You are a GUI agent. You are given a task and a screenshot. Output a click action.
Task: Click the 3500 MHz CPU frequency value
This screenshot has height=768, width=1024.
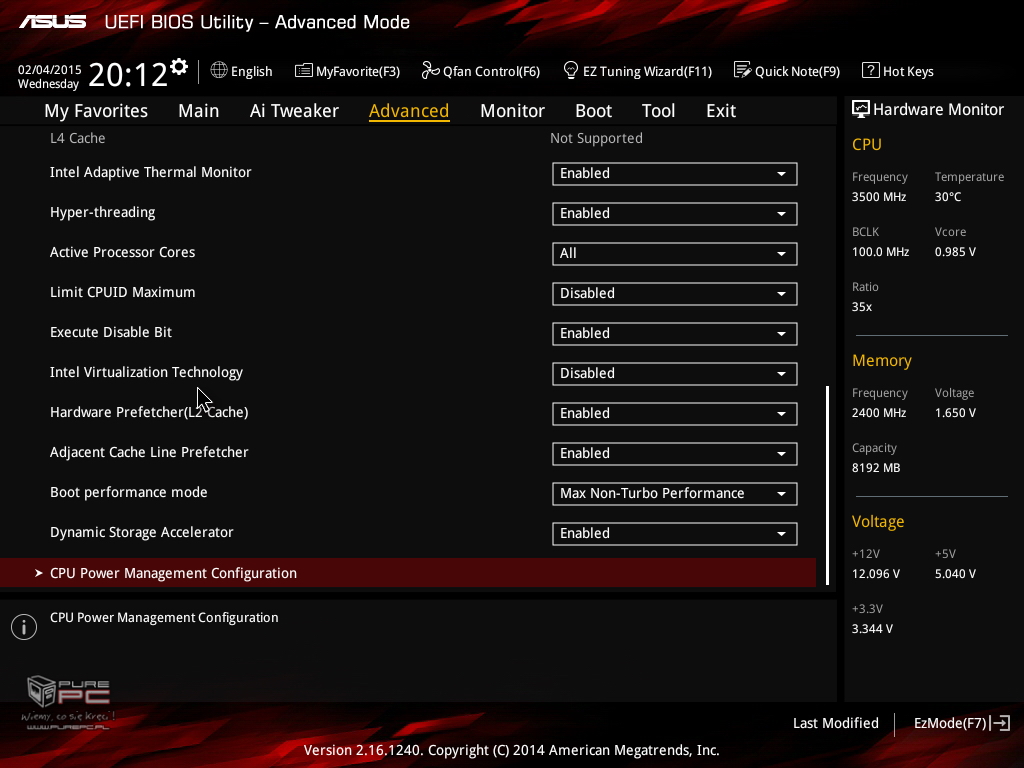[879, 197]
